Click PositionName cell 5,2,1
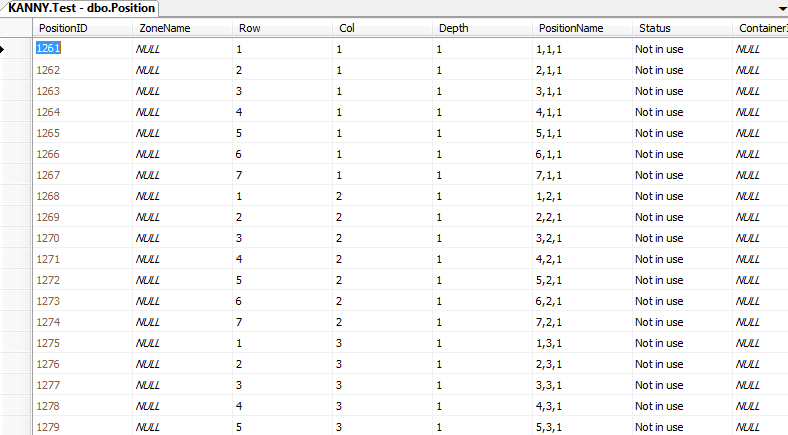Screen dimensions: 788x435 coord(582,280)
